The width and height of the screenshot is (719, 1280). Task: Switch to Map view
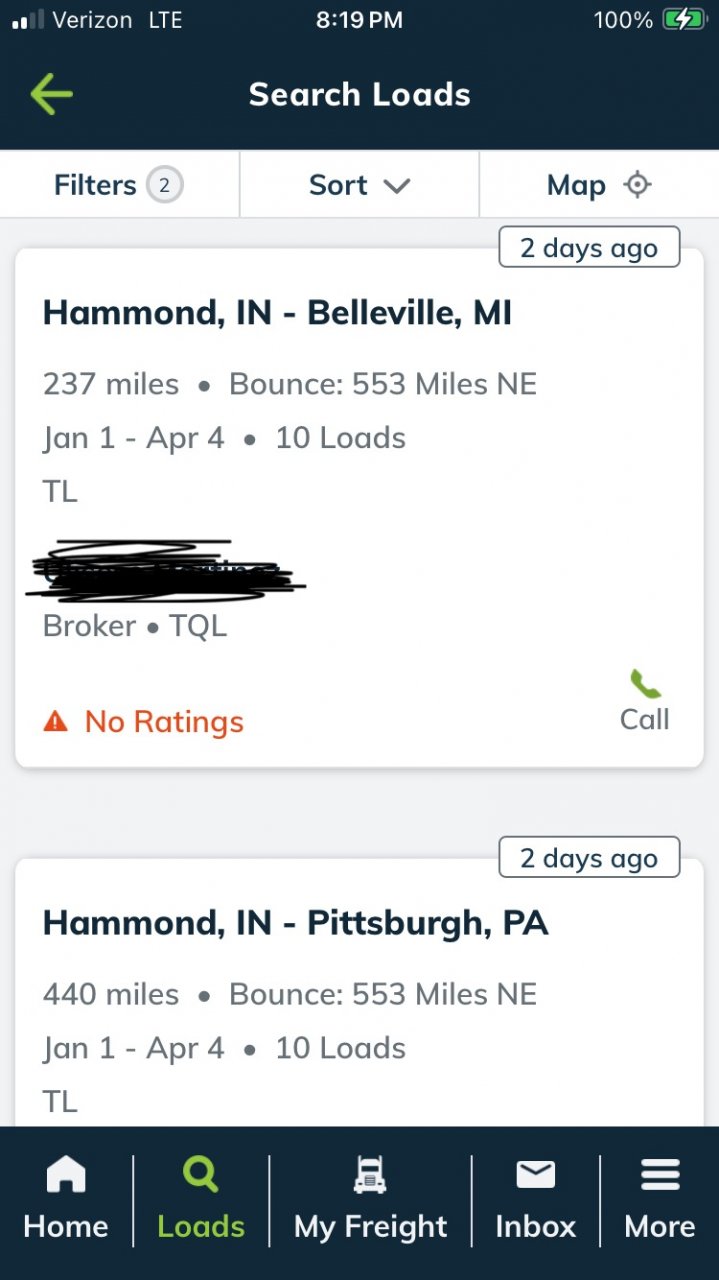coord(599,185)
